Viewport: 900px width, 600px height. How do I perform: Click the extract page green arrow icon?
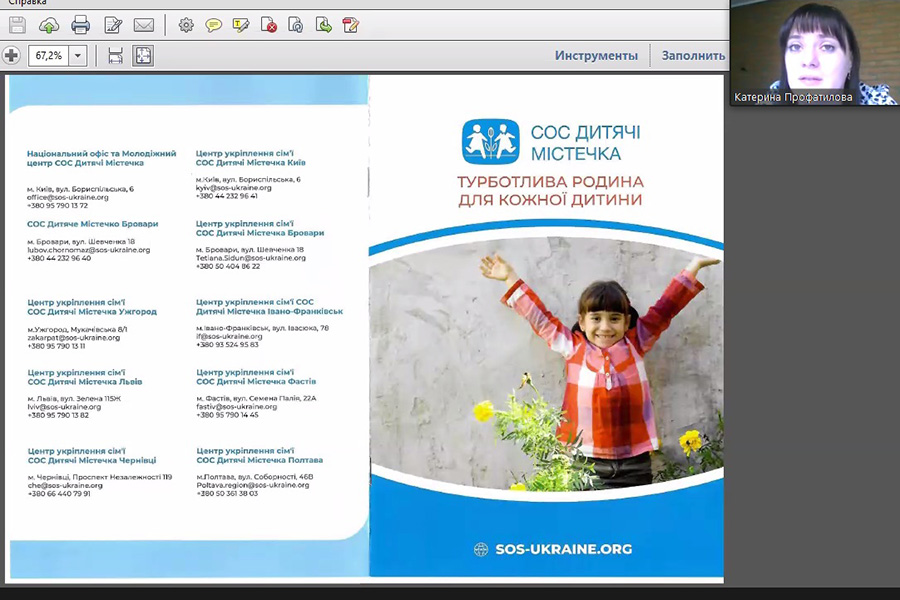click(323, 25)
